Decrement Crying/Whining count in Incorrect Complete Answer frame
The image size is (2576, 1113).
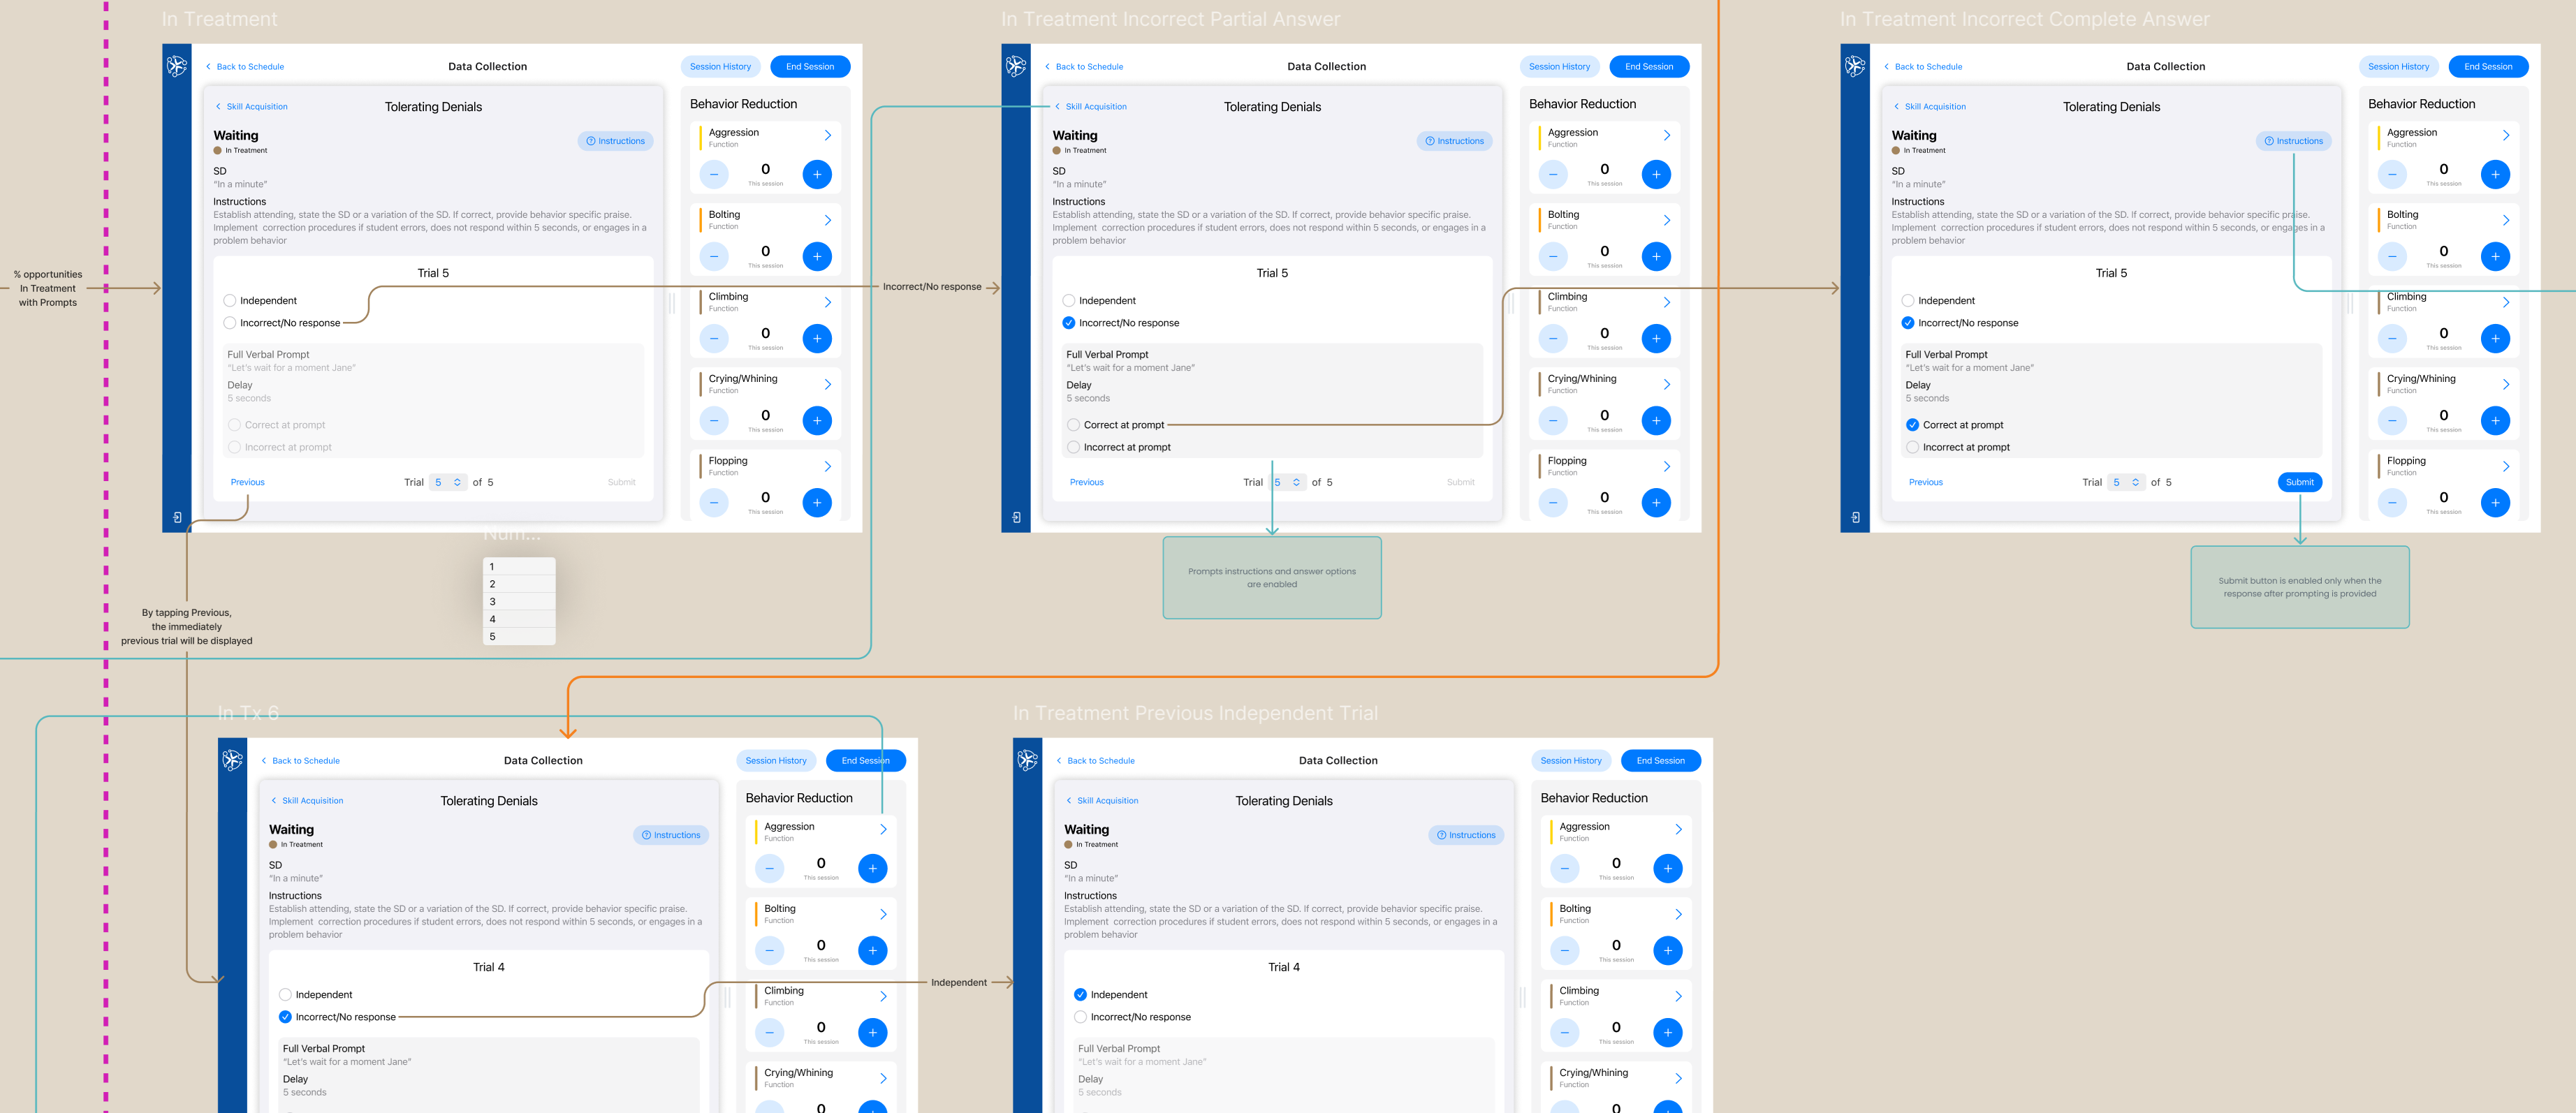(2392, 420)
